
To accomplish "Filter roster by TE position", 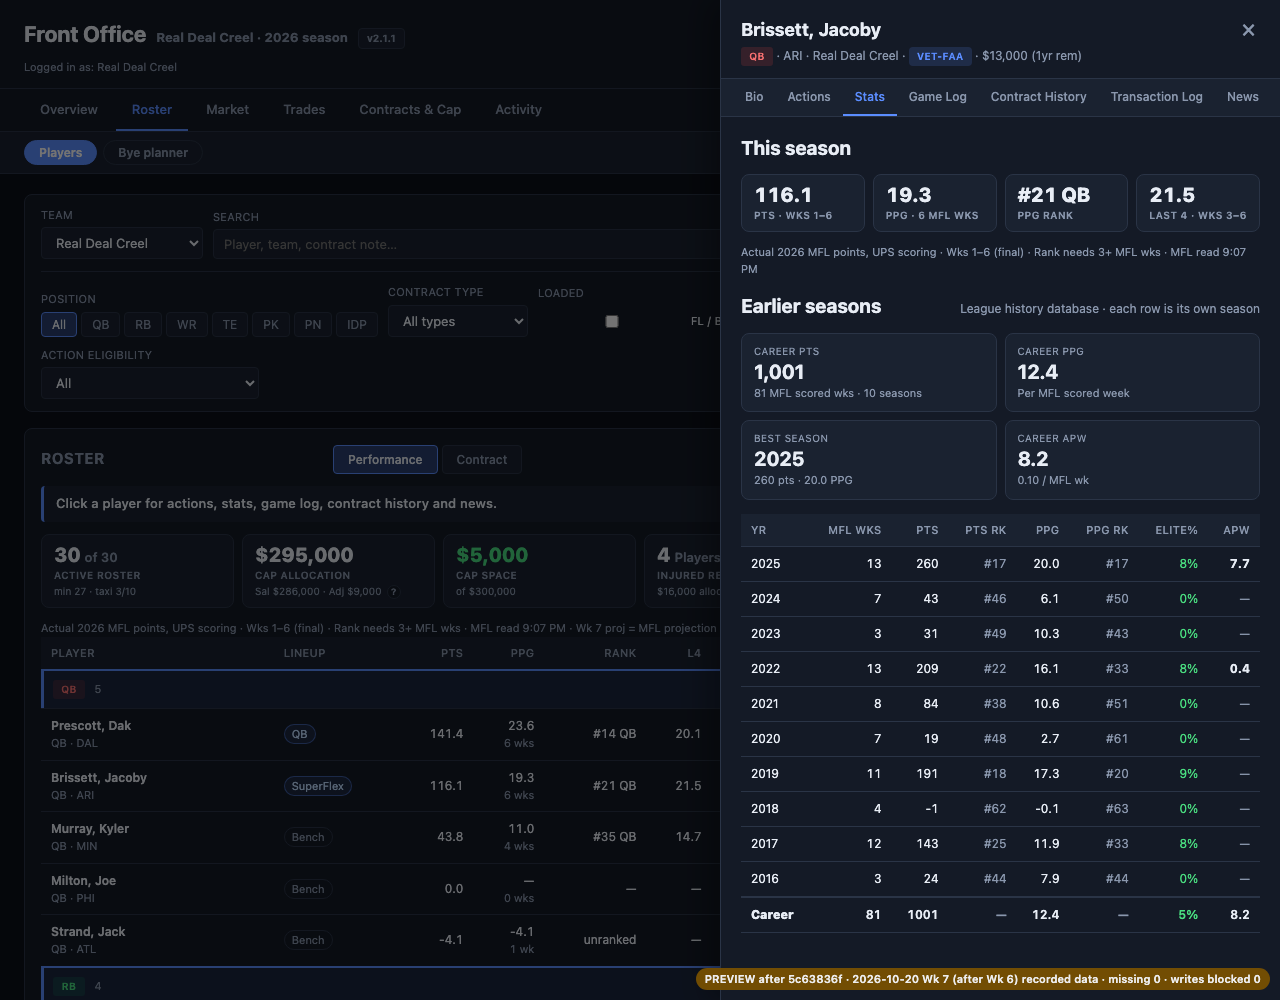I will click(x=230, y=325).
